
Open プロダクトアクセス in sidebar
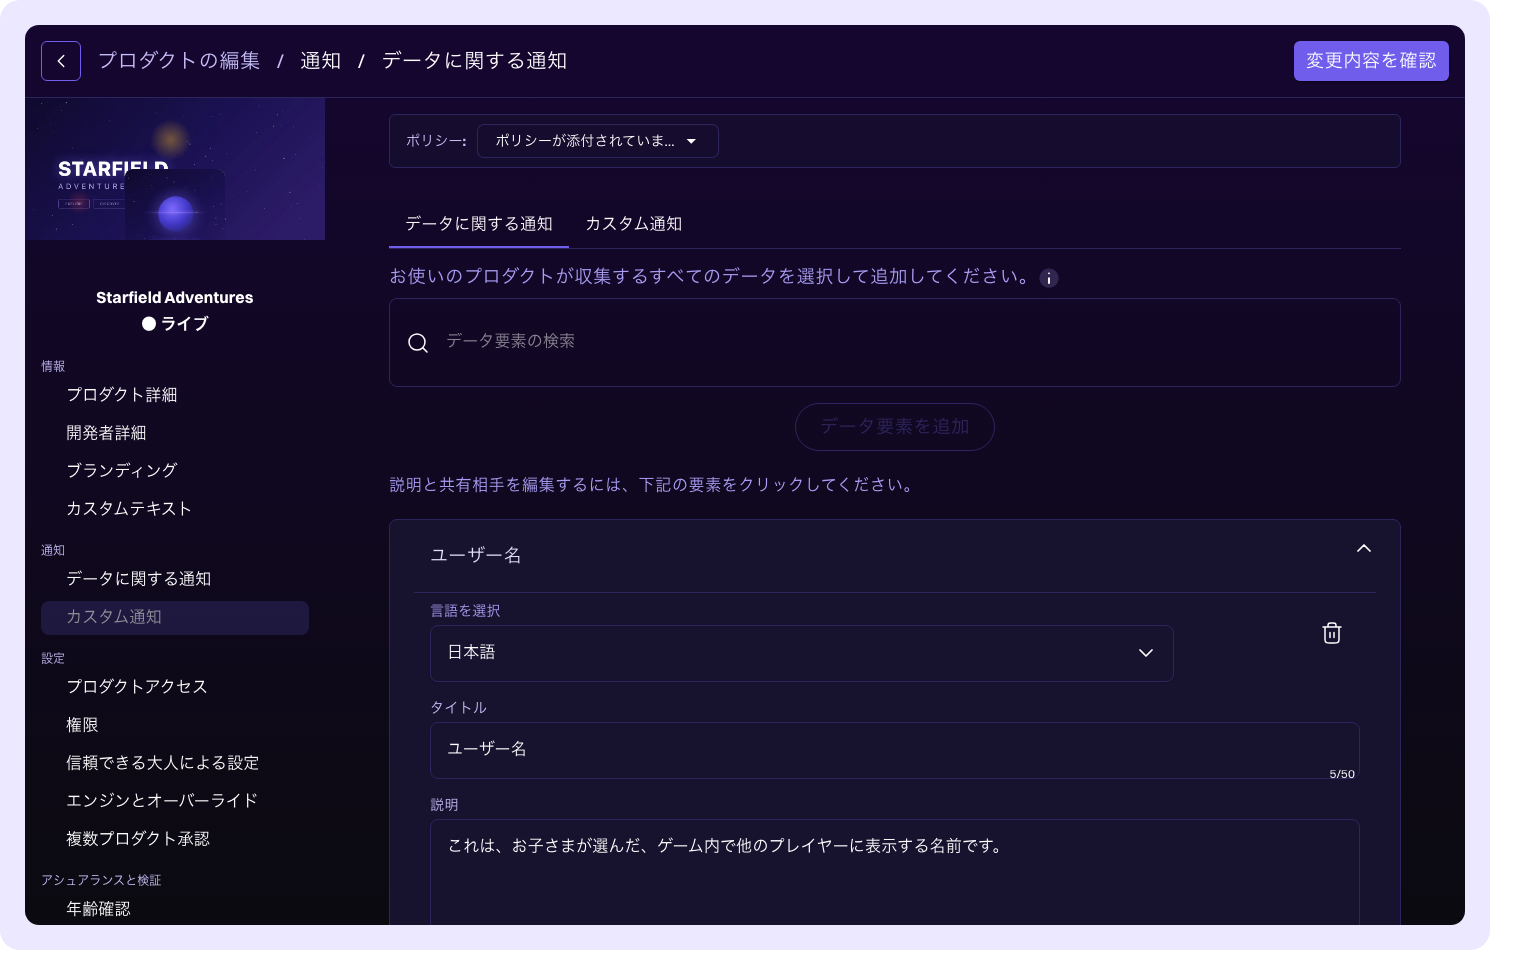pos(137,687)
